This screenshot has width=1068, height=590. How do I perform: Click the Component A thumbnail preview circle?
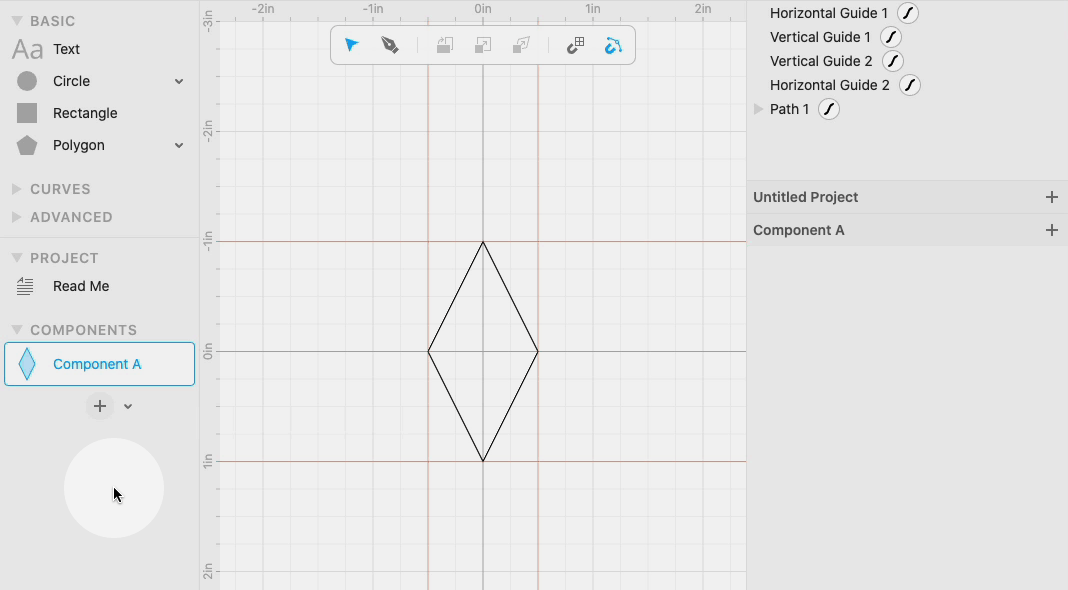point(113,488)
